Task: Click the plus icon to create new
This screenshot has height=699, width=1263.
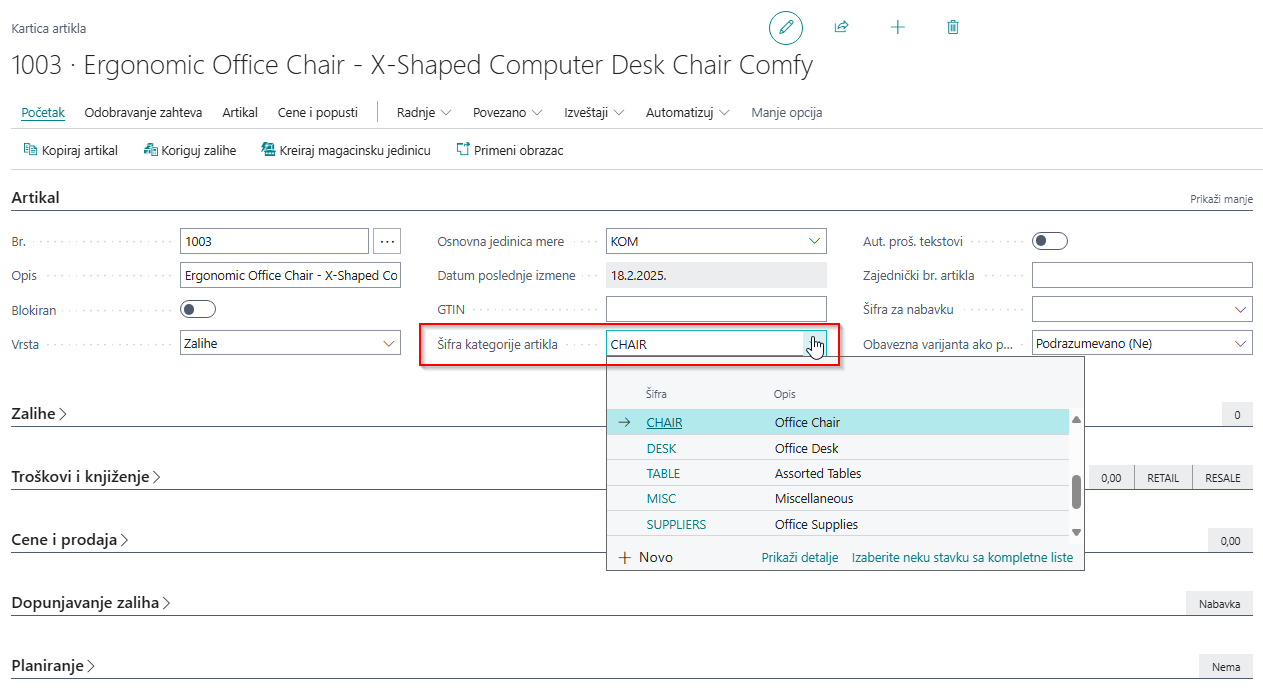Action: point(897,27)
